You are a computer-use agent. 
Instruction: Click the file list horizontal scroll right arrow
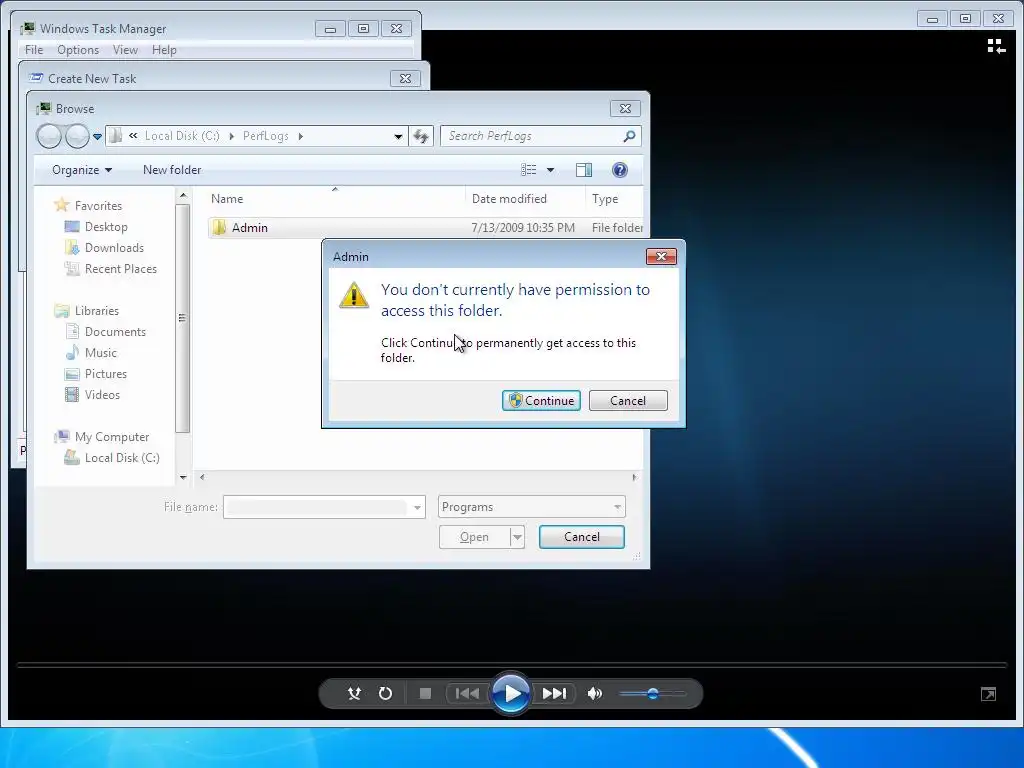pyautogui.click(x=634, y=477)
